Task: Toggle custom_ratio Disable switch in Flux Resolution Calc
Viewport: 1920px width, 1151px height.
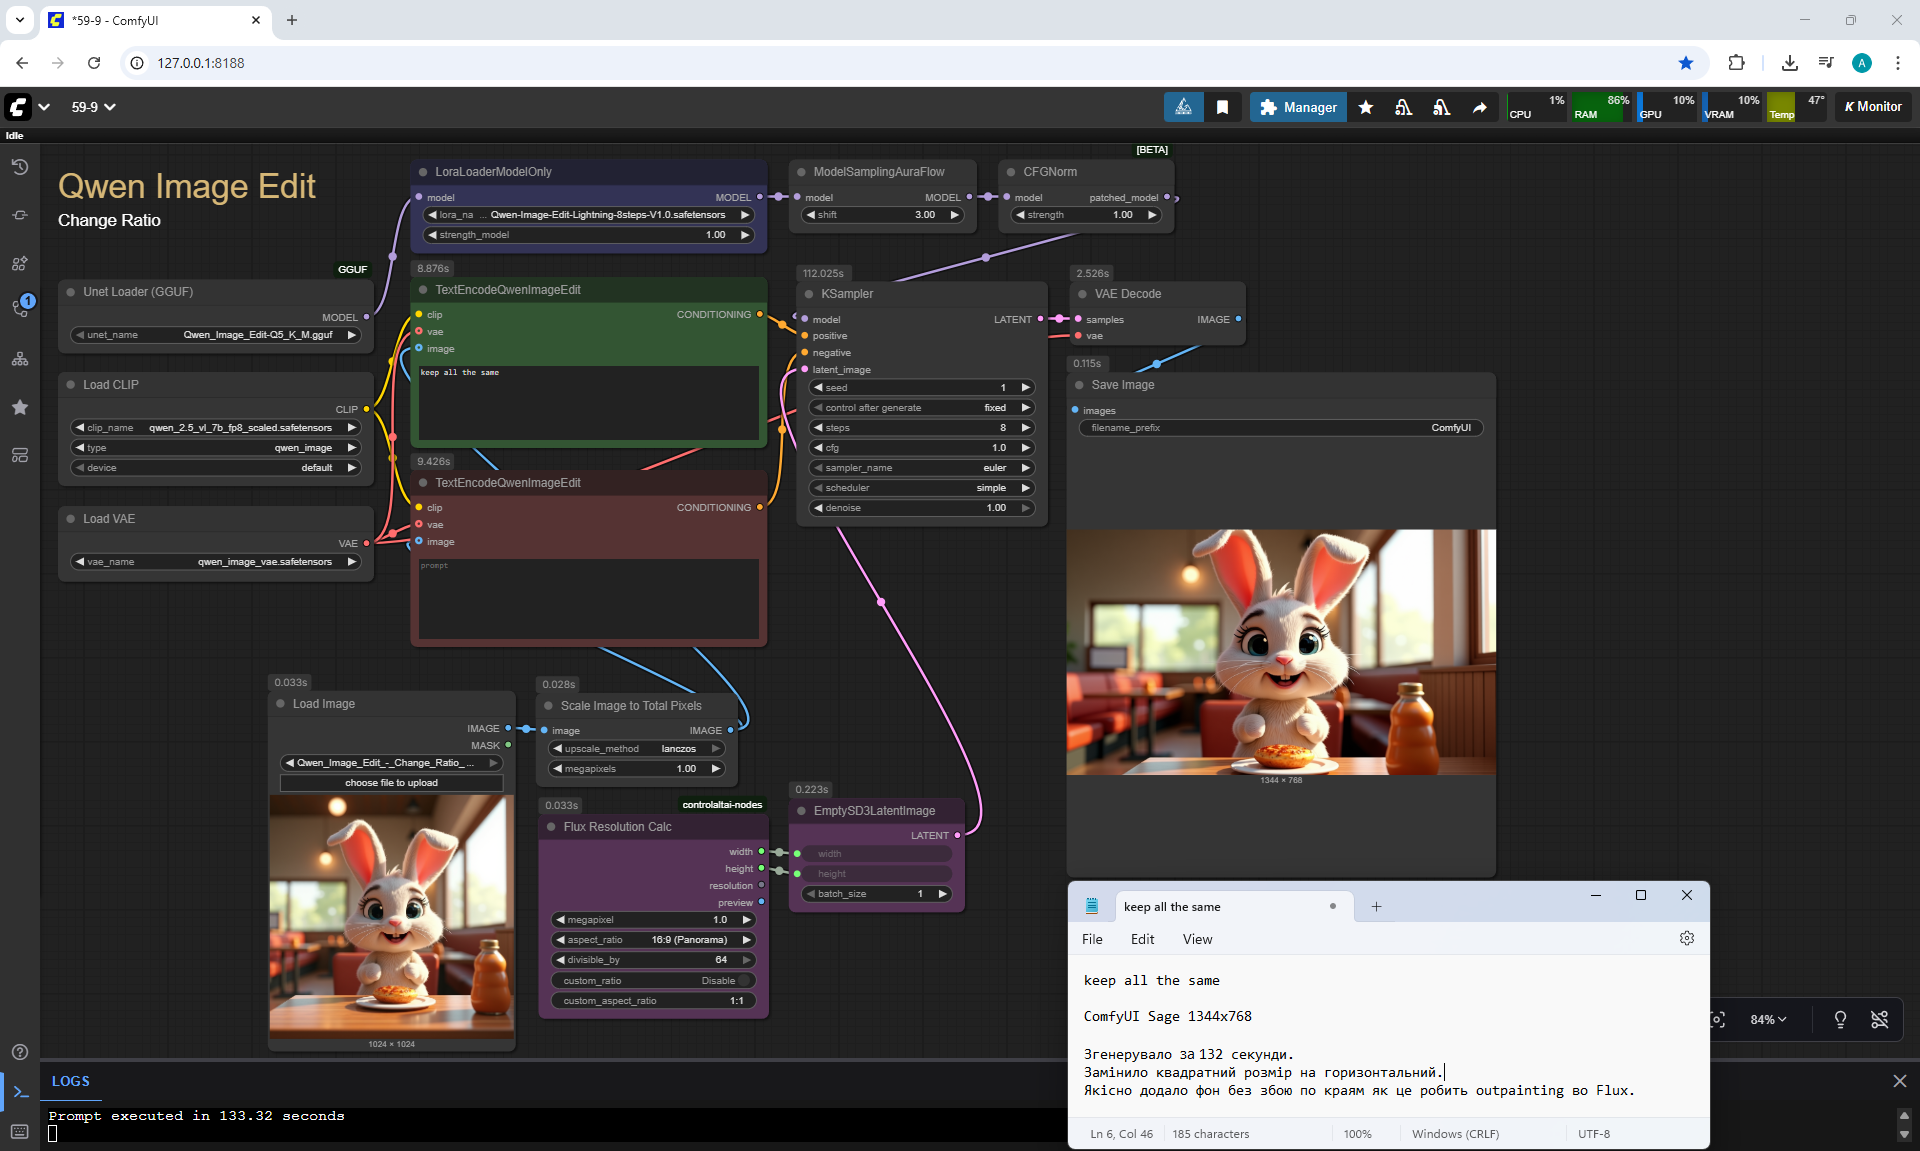Action: tap(653, 980)
